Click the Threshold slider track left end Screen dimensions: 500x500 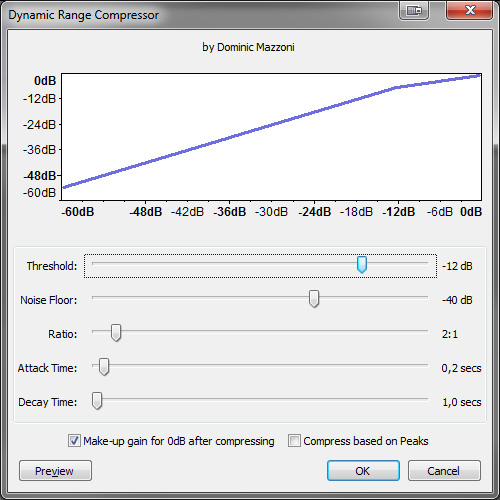point(94,263)
